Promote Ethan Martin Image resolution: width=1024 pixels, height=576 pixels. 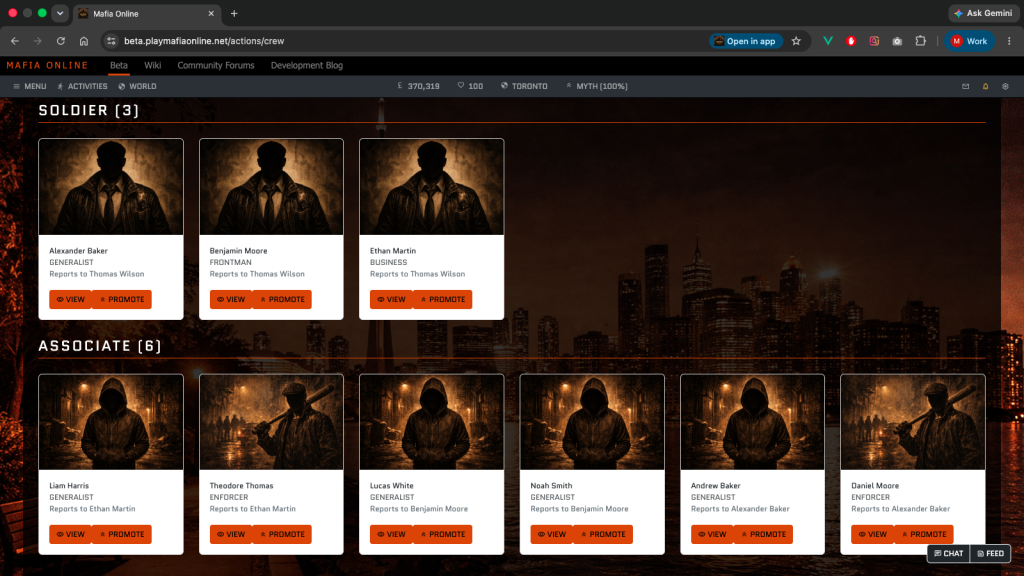443,299
